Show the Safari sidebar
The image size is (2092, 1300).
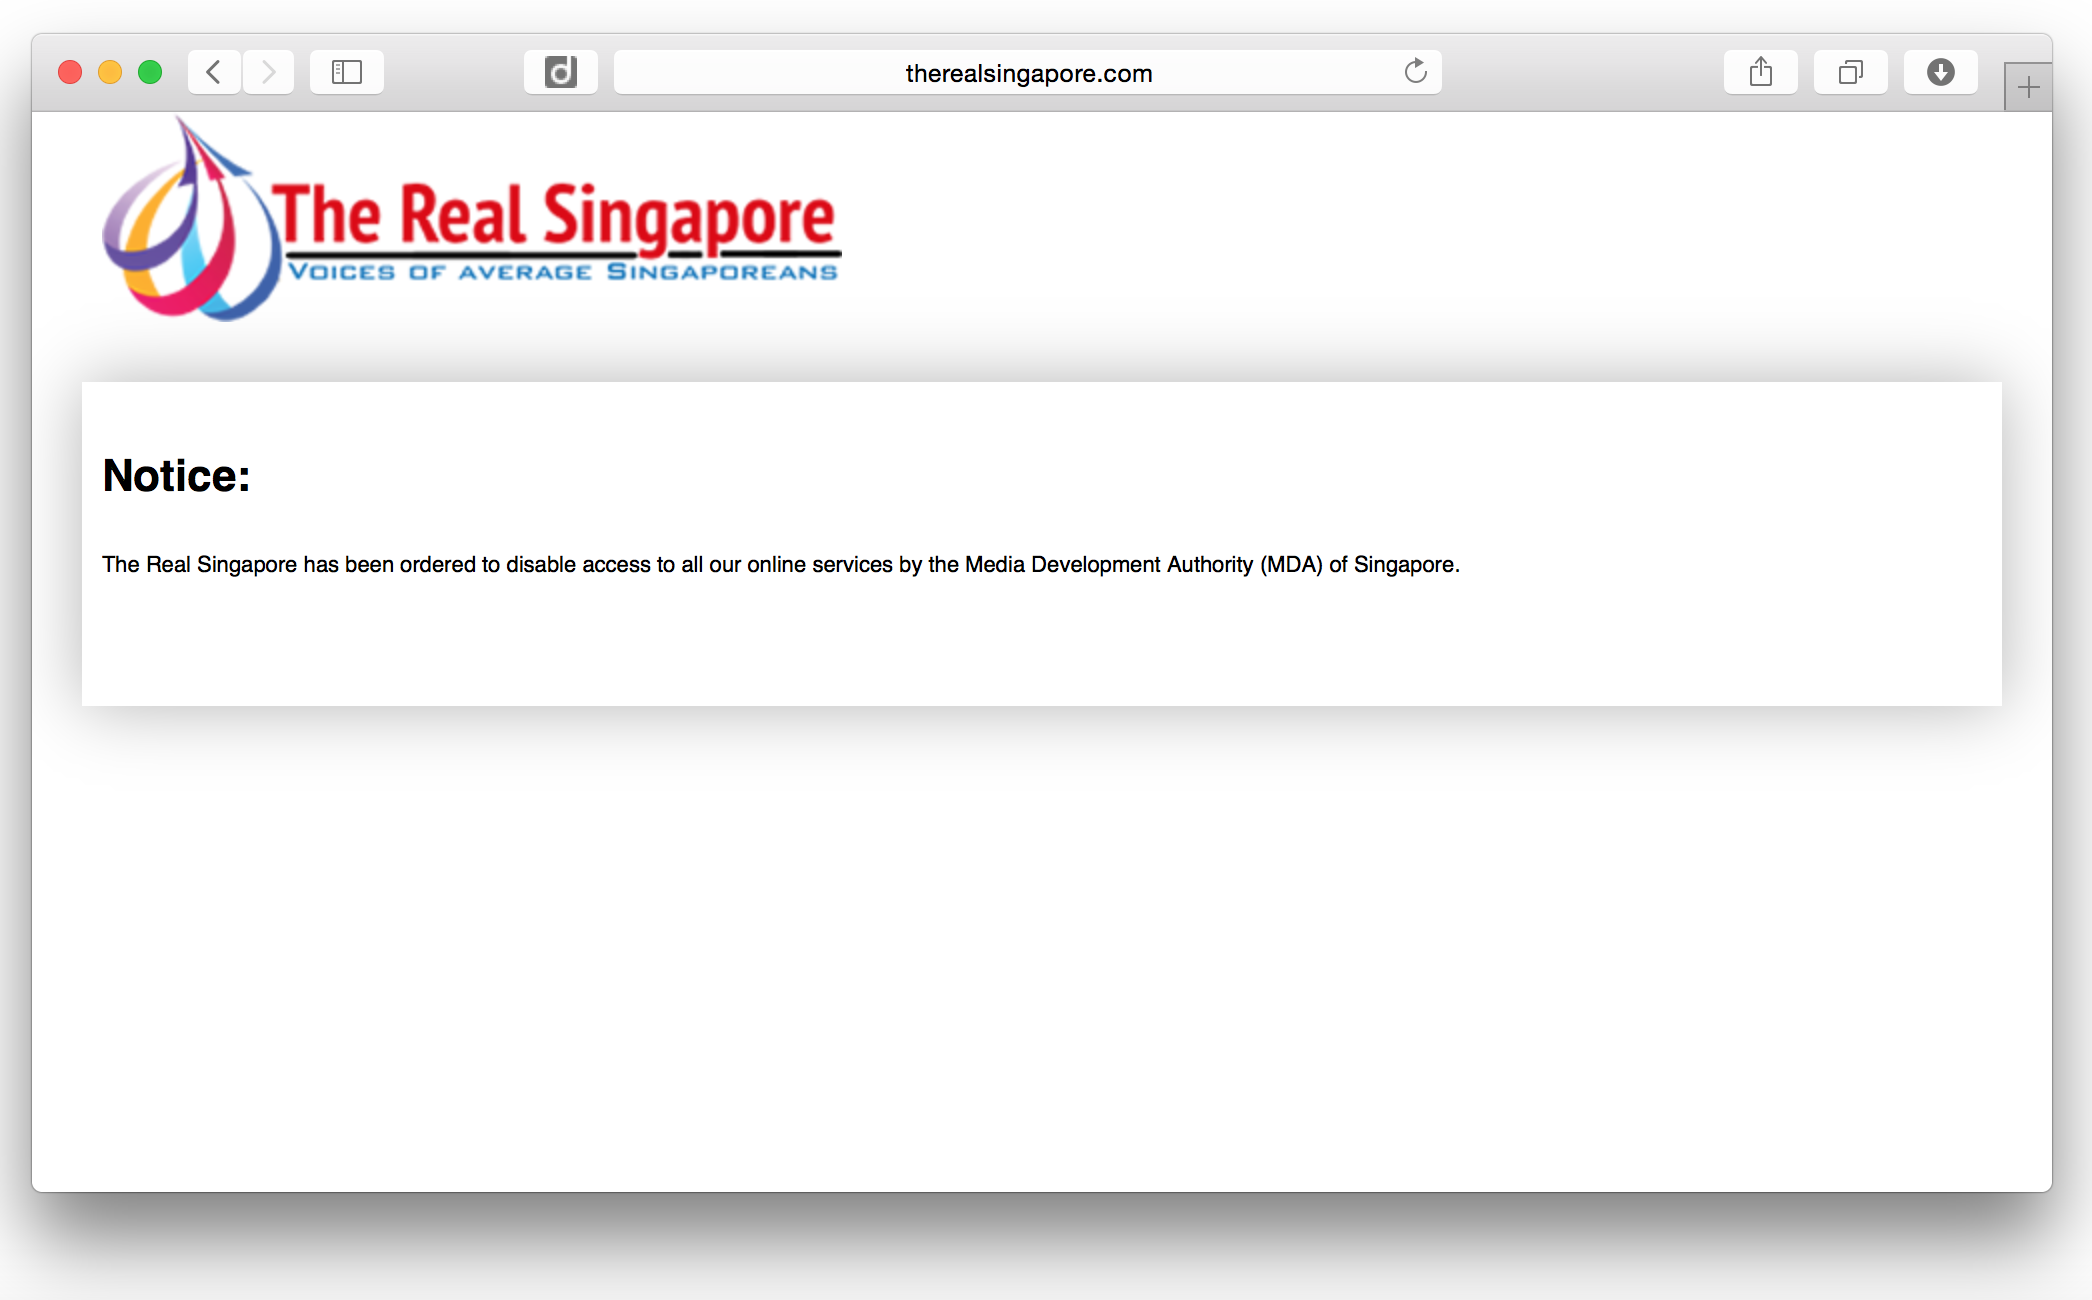click(347, 72)
